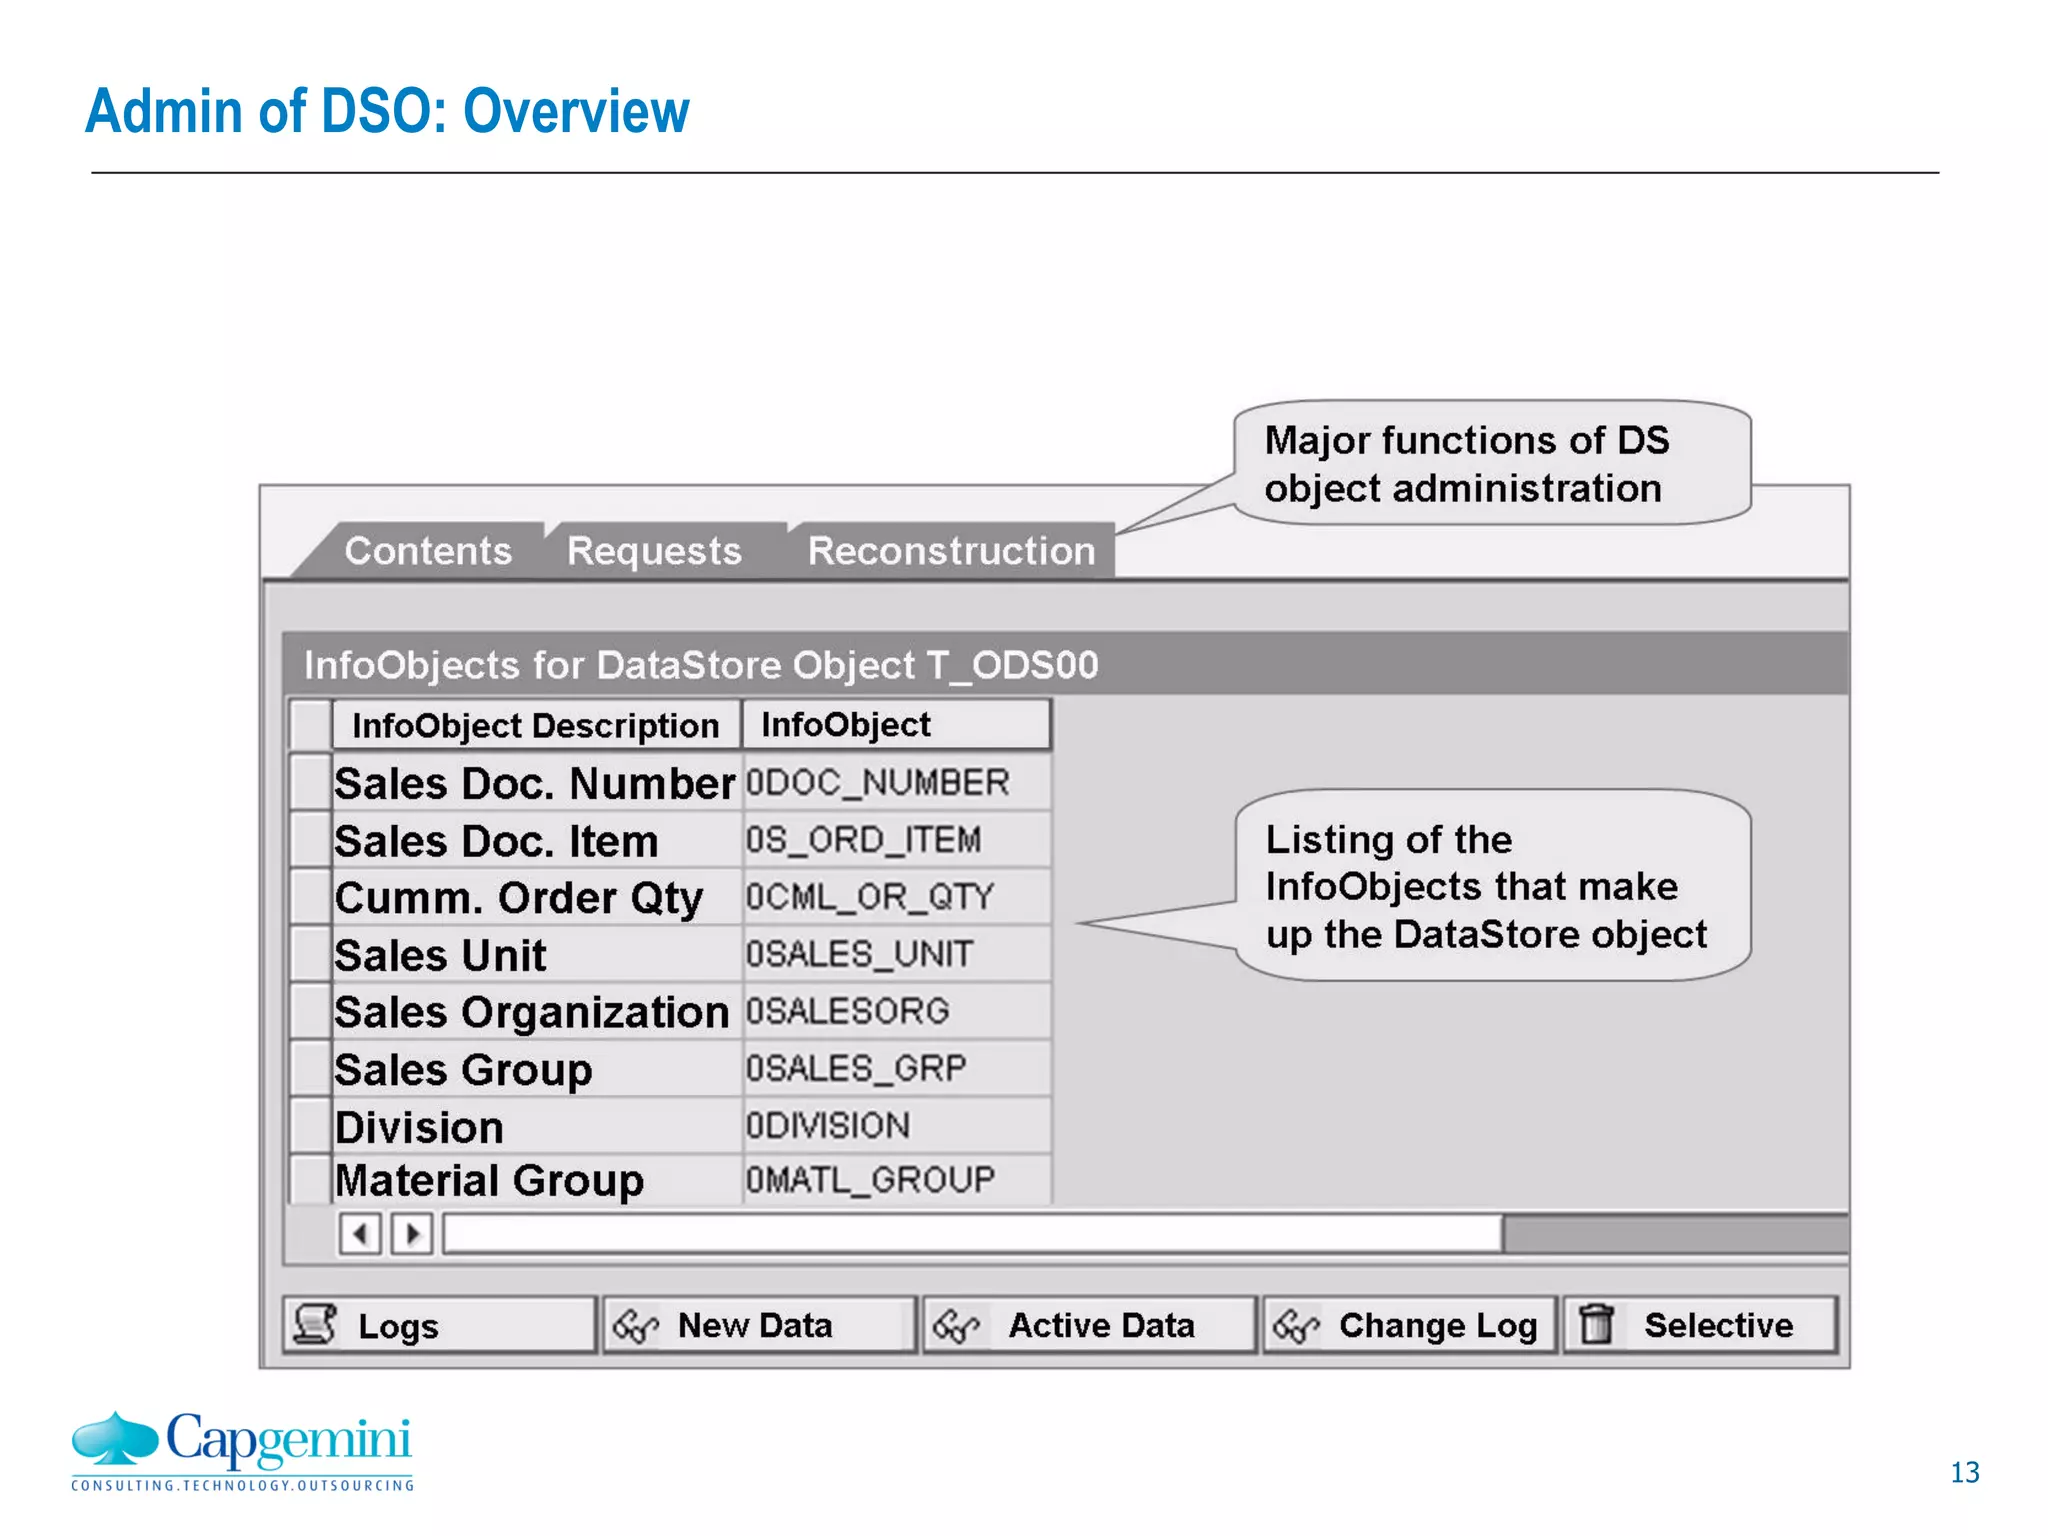
Task: Click the select-all corner box in table header
Action: [310, 725]
